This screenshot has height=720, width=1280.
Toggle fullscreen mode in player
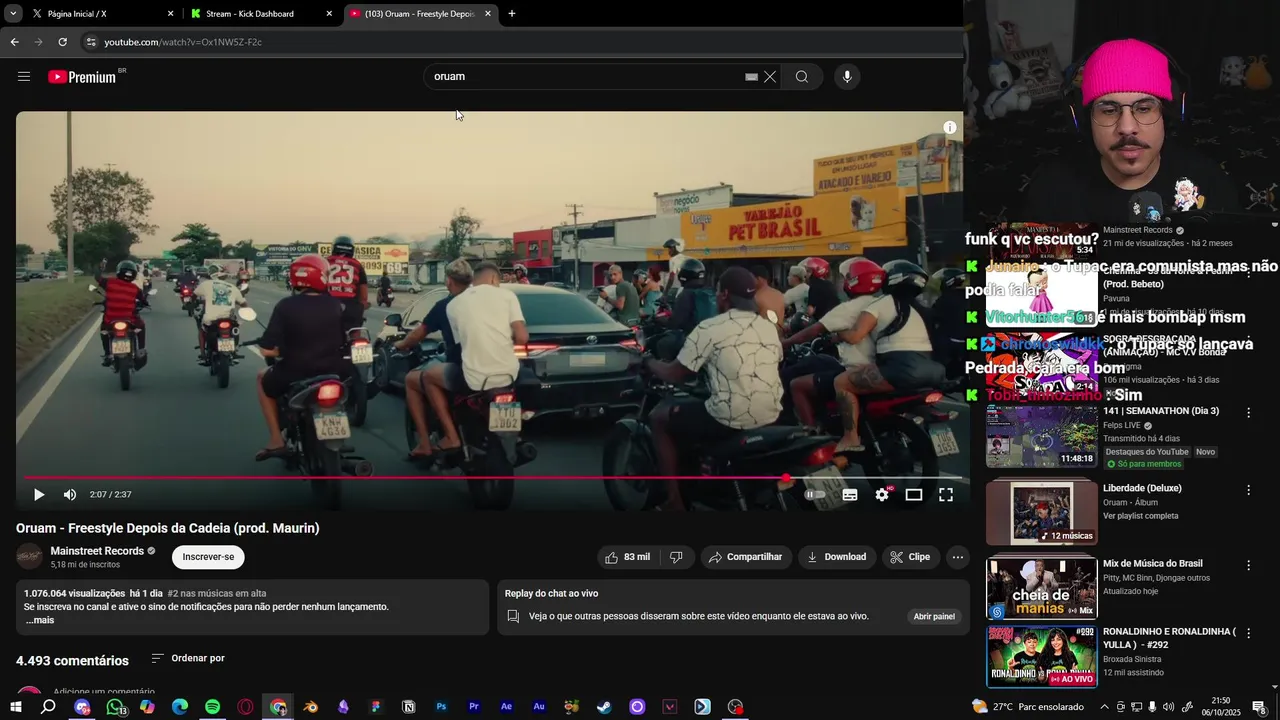coord(946,495)
